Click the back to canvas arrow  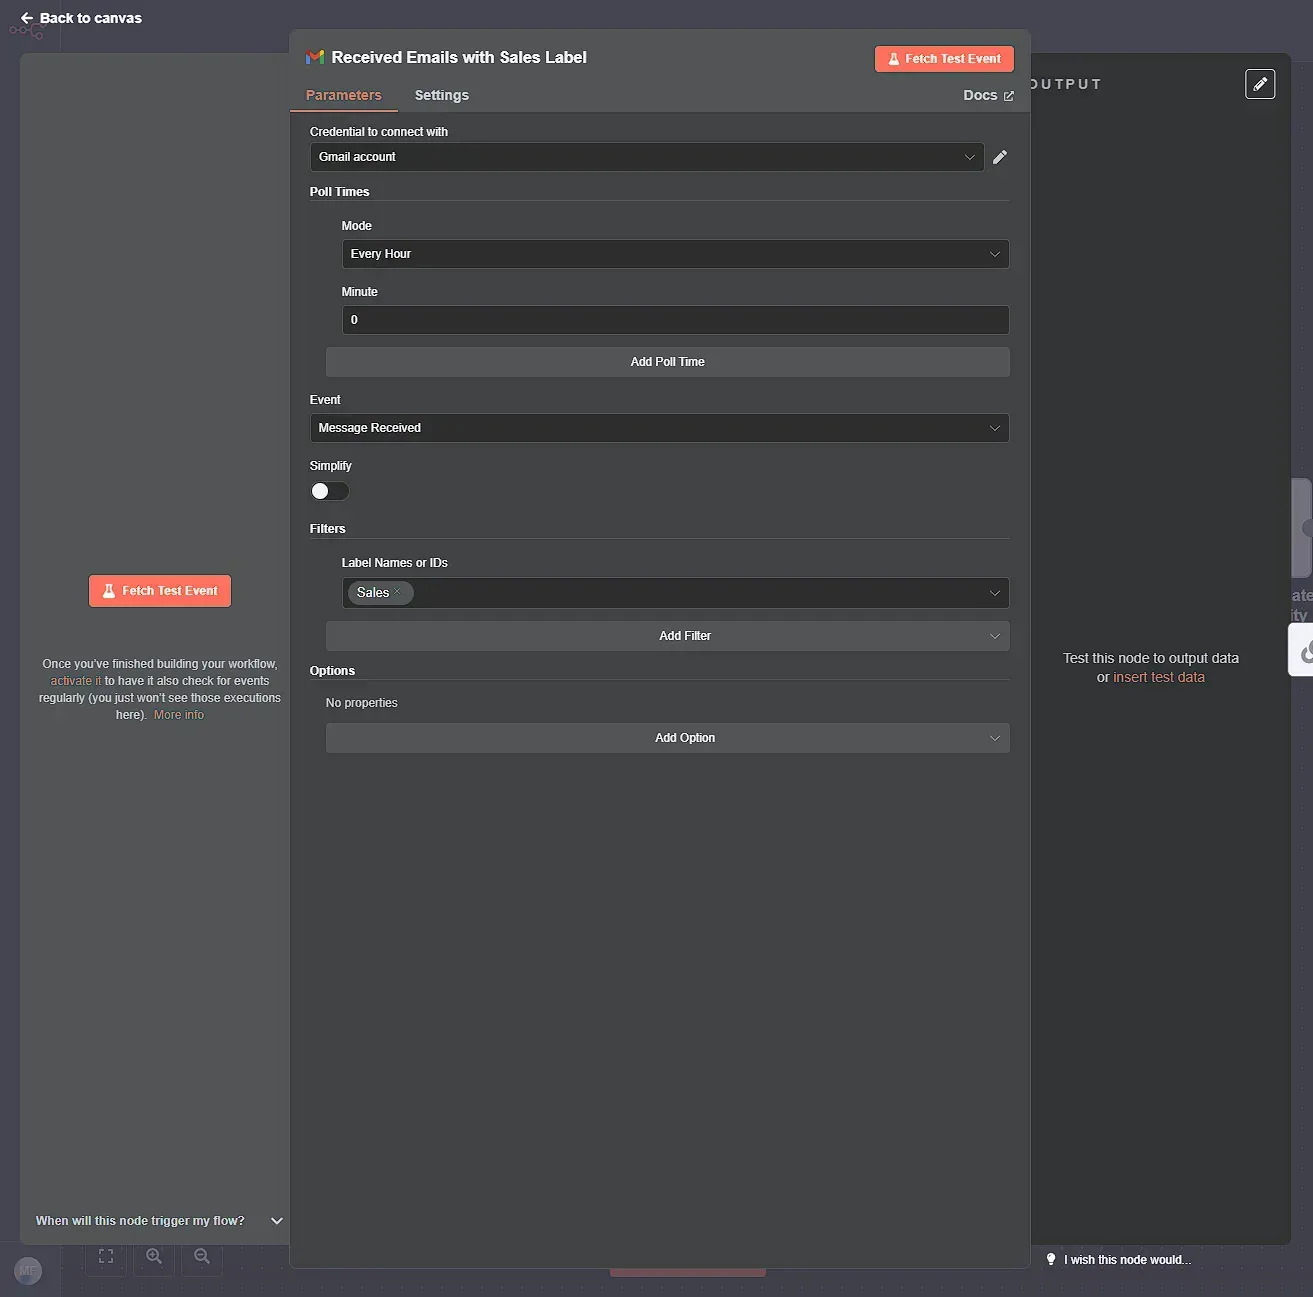27,17
